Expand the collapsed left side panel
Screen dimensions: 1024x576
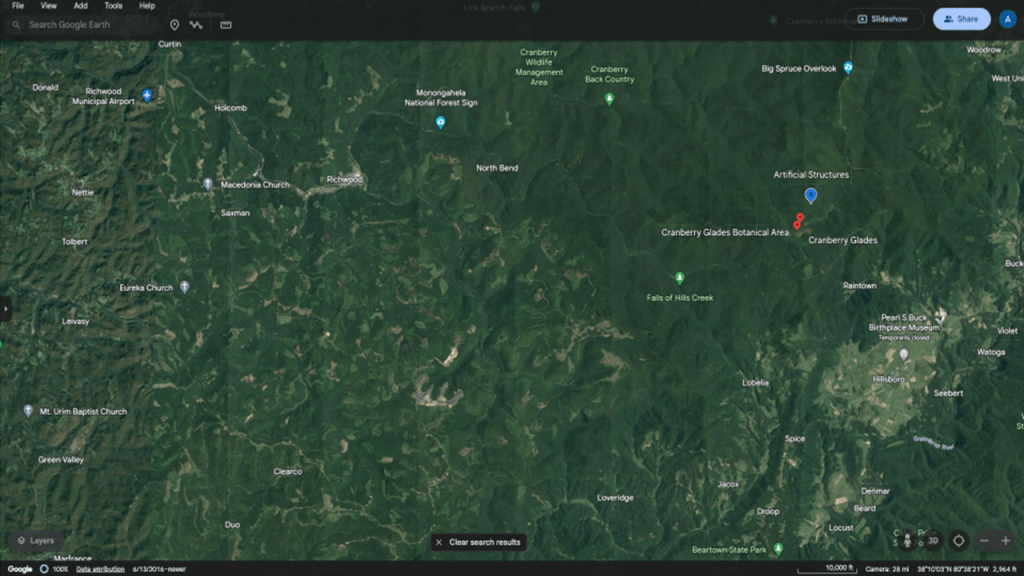[x=5, y=309]
